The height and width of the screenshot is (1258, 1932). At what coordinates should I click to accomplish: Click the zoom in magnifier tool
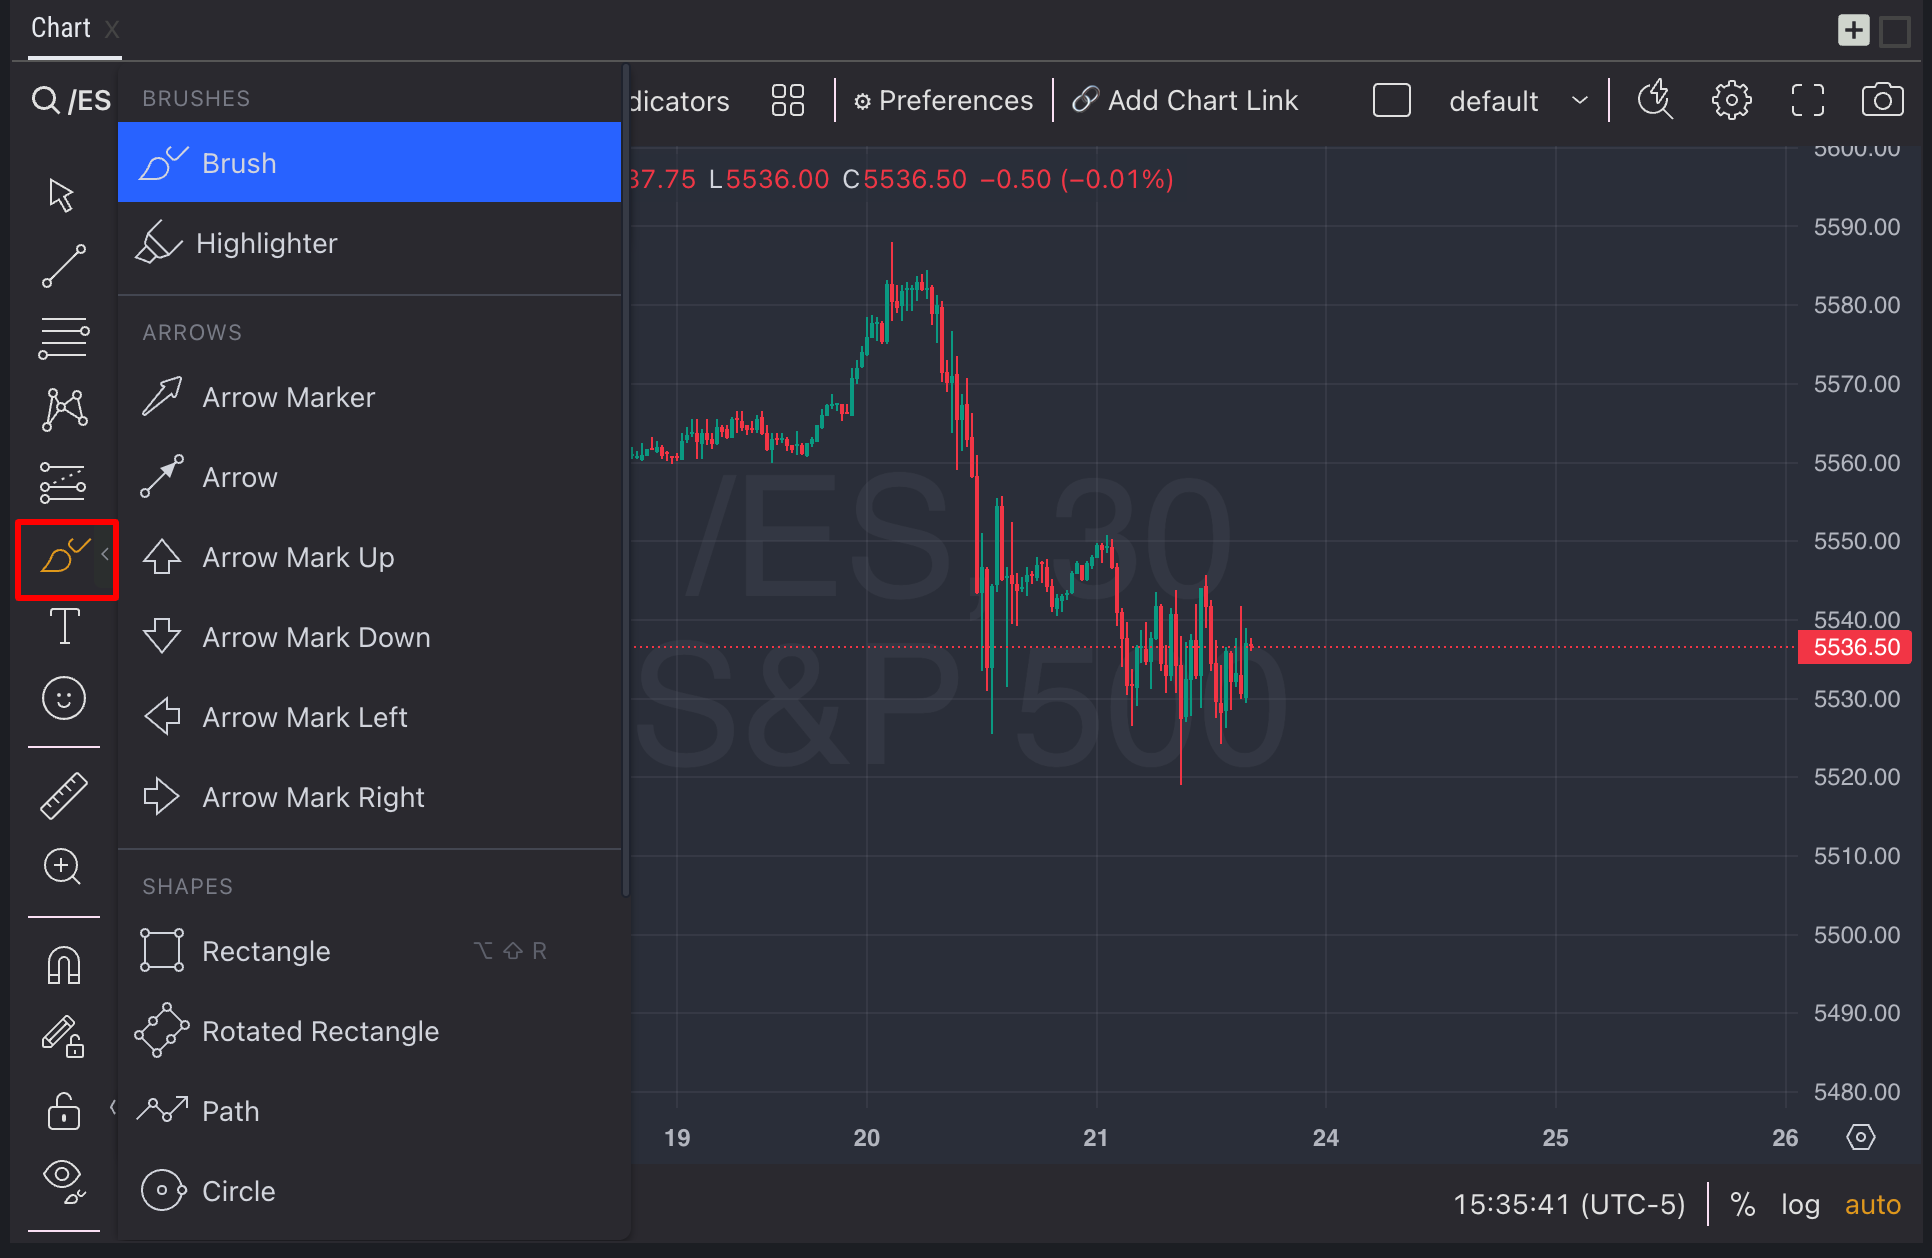[63, 866]
